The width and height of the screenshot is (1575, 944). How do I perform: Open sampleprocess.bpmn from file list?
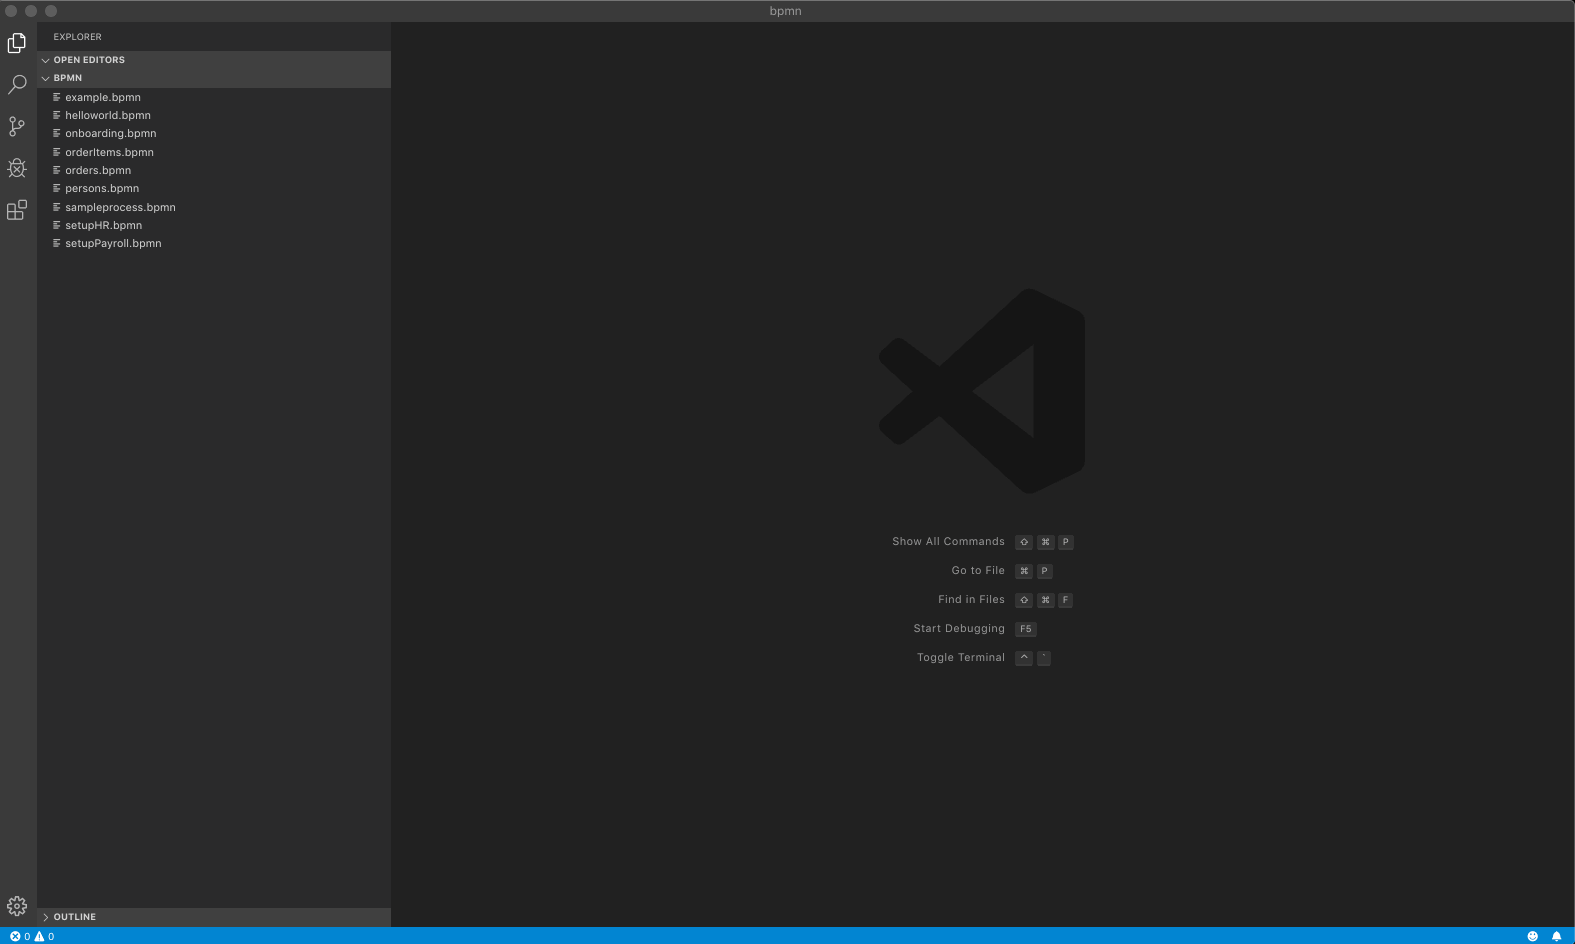point(120,207)
